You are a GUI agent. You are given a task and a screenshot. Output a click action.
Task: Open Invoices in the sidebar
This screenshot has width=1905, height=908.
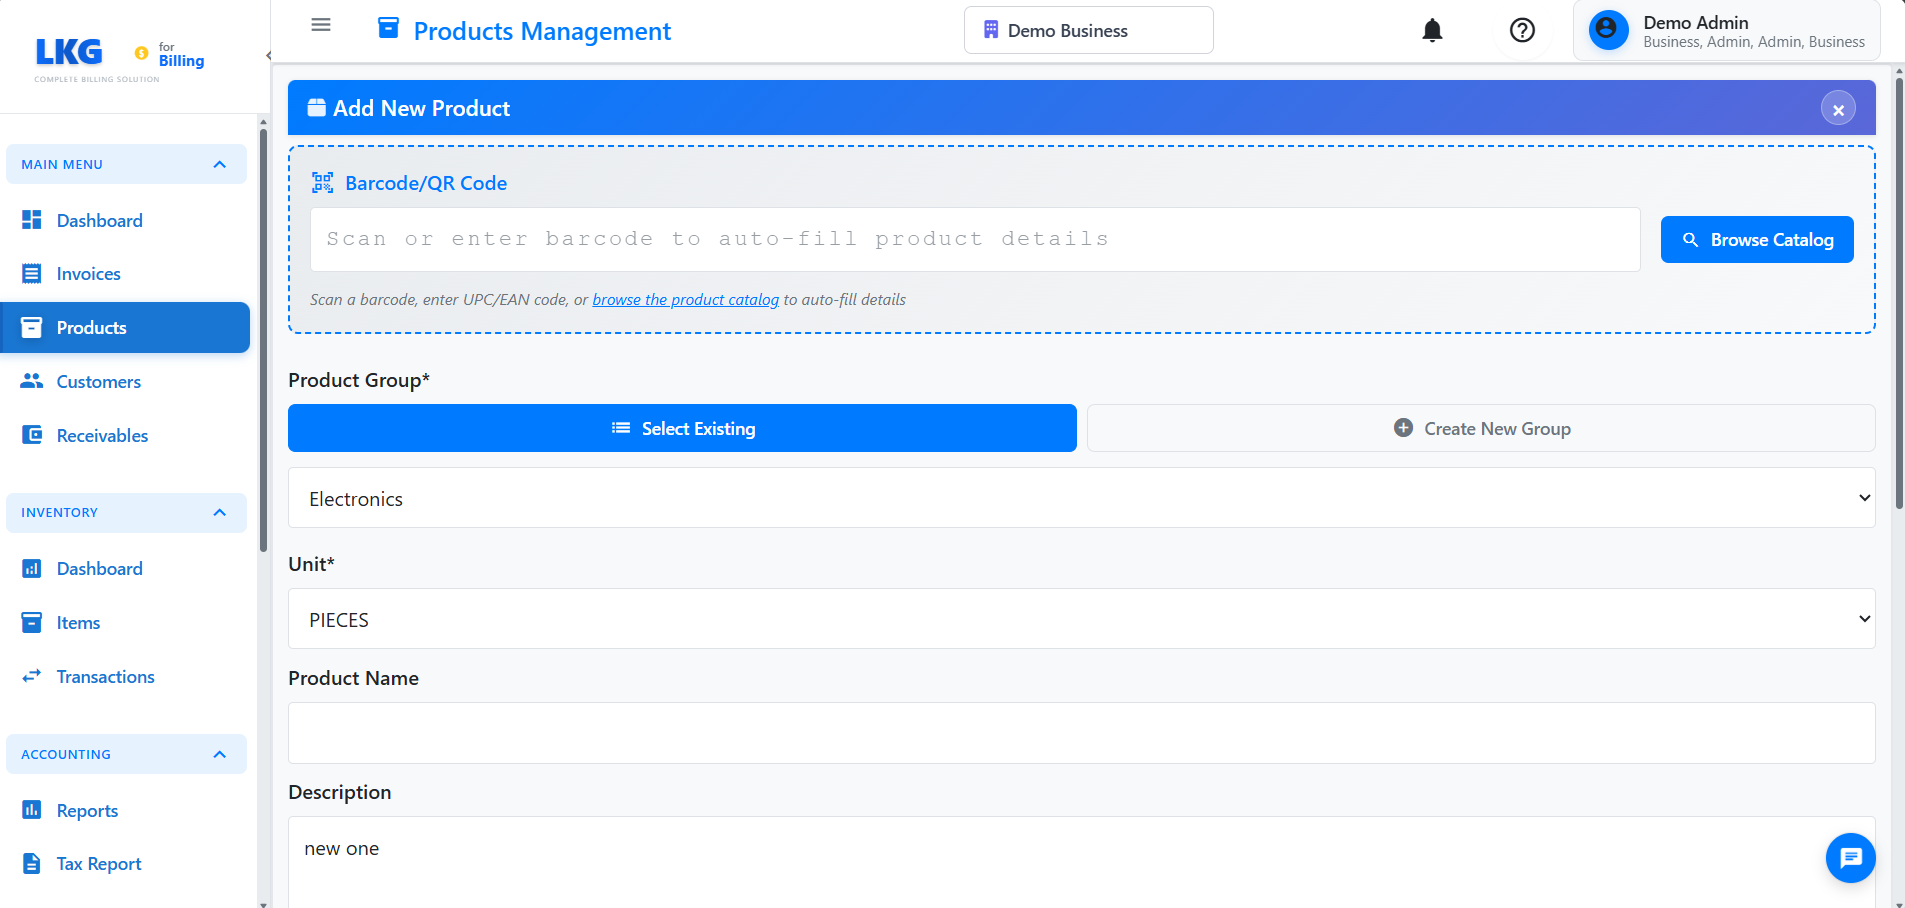[x=88, y=274]
